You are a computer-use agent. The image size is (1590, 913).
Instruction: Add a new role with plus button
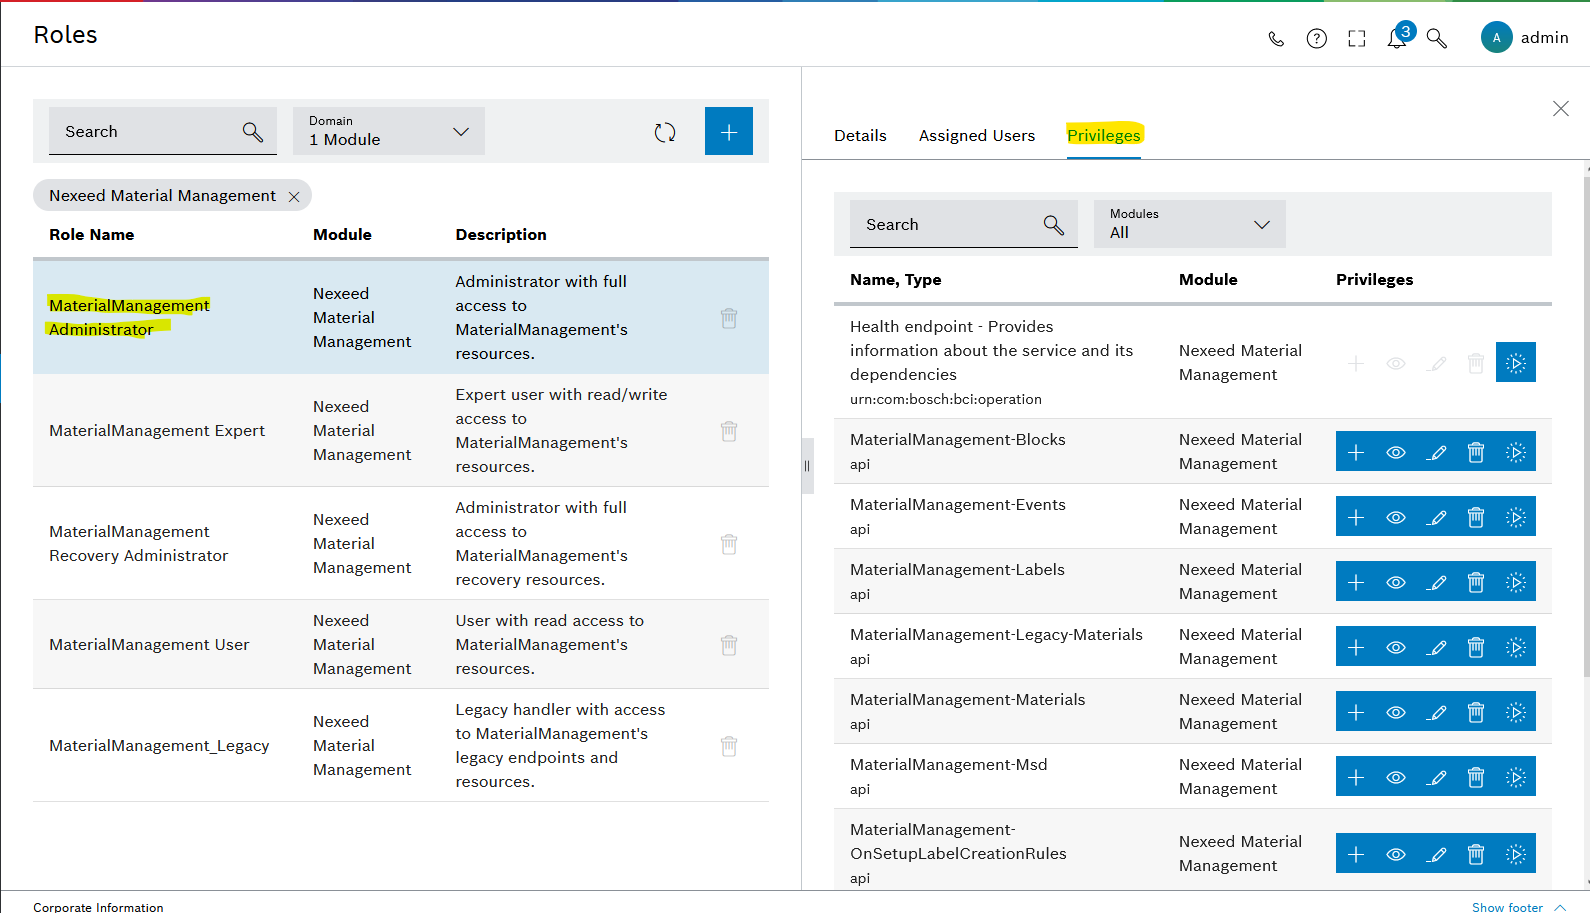pyautogui.click(x=729, y=131)
